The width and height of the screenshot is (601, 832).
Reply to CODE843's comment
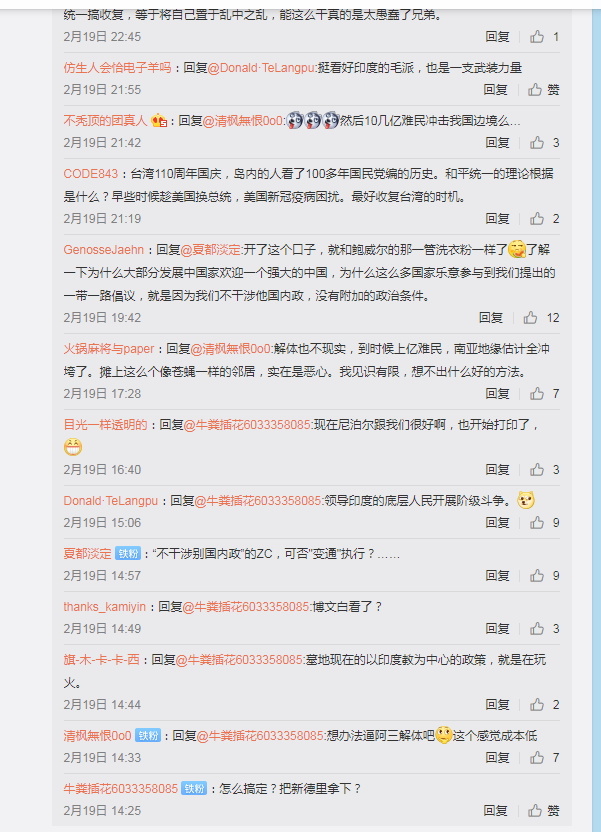click(x=497, y=219)
